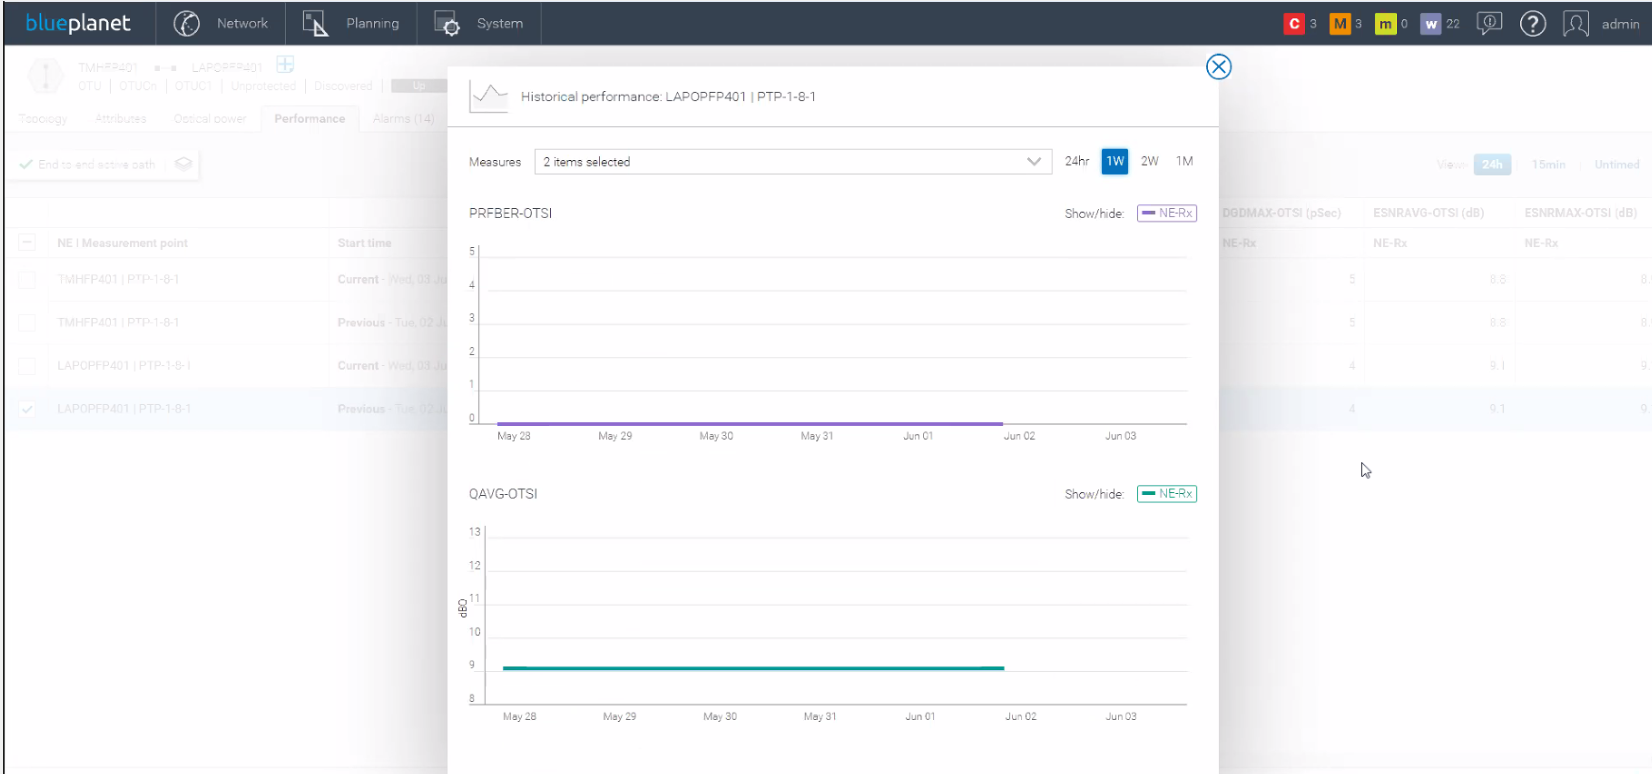The height and width of the screenshot is (774, 1652).
Task: Choose the 2W time range
Action: (x=1150, y=161)
